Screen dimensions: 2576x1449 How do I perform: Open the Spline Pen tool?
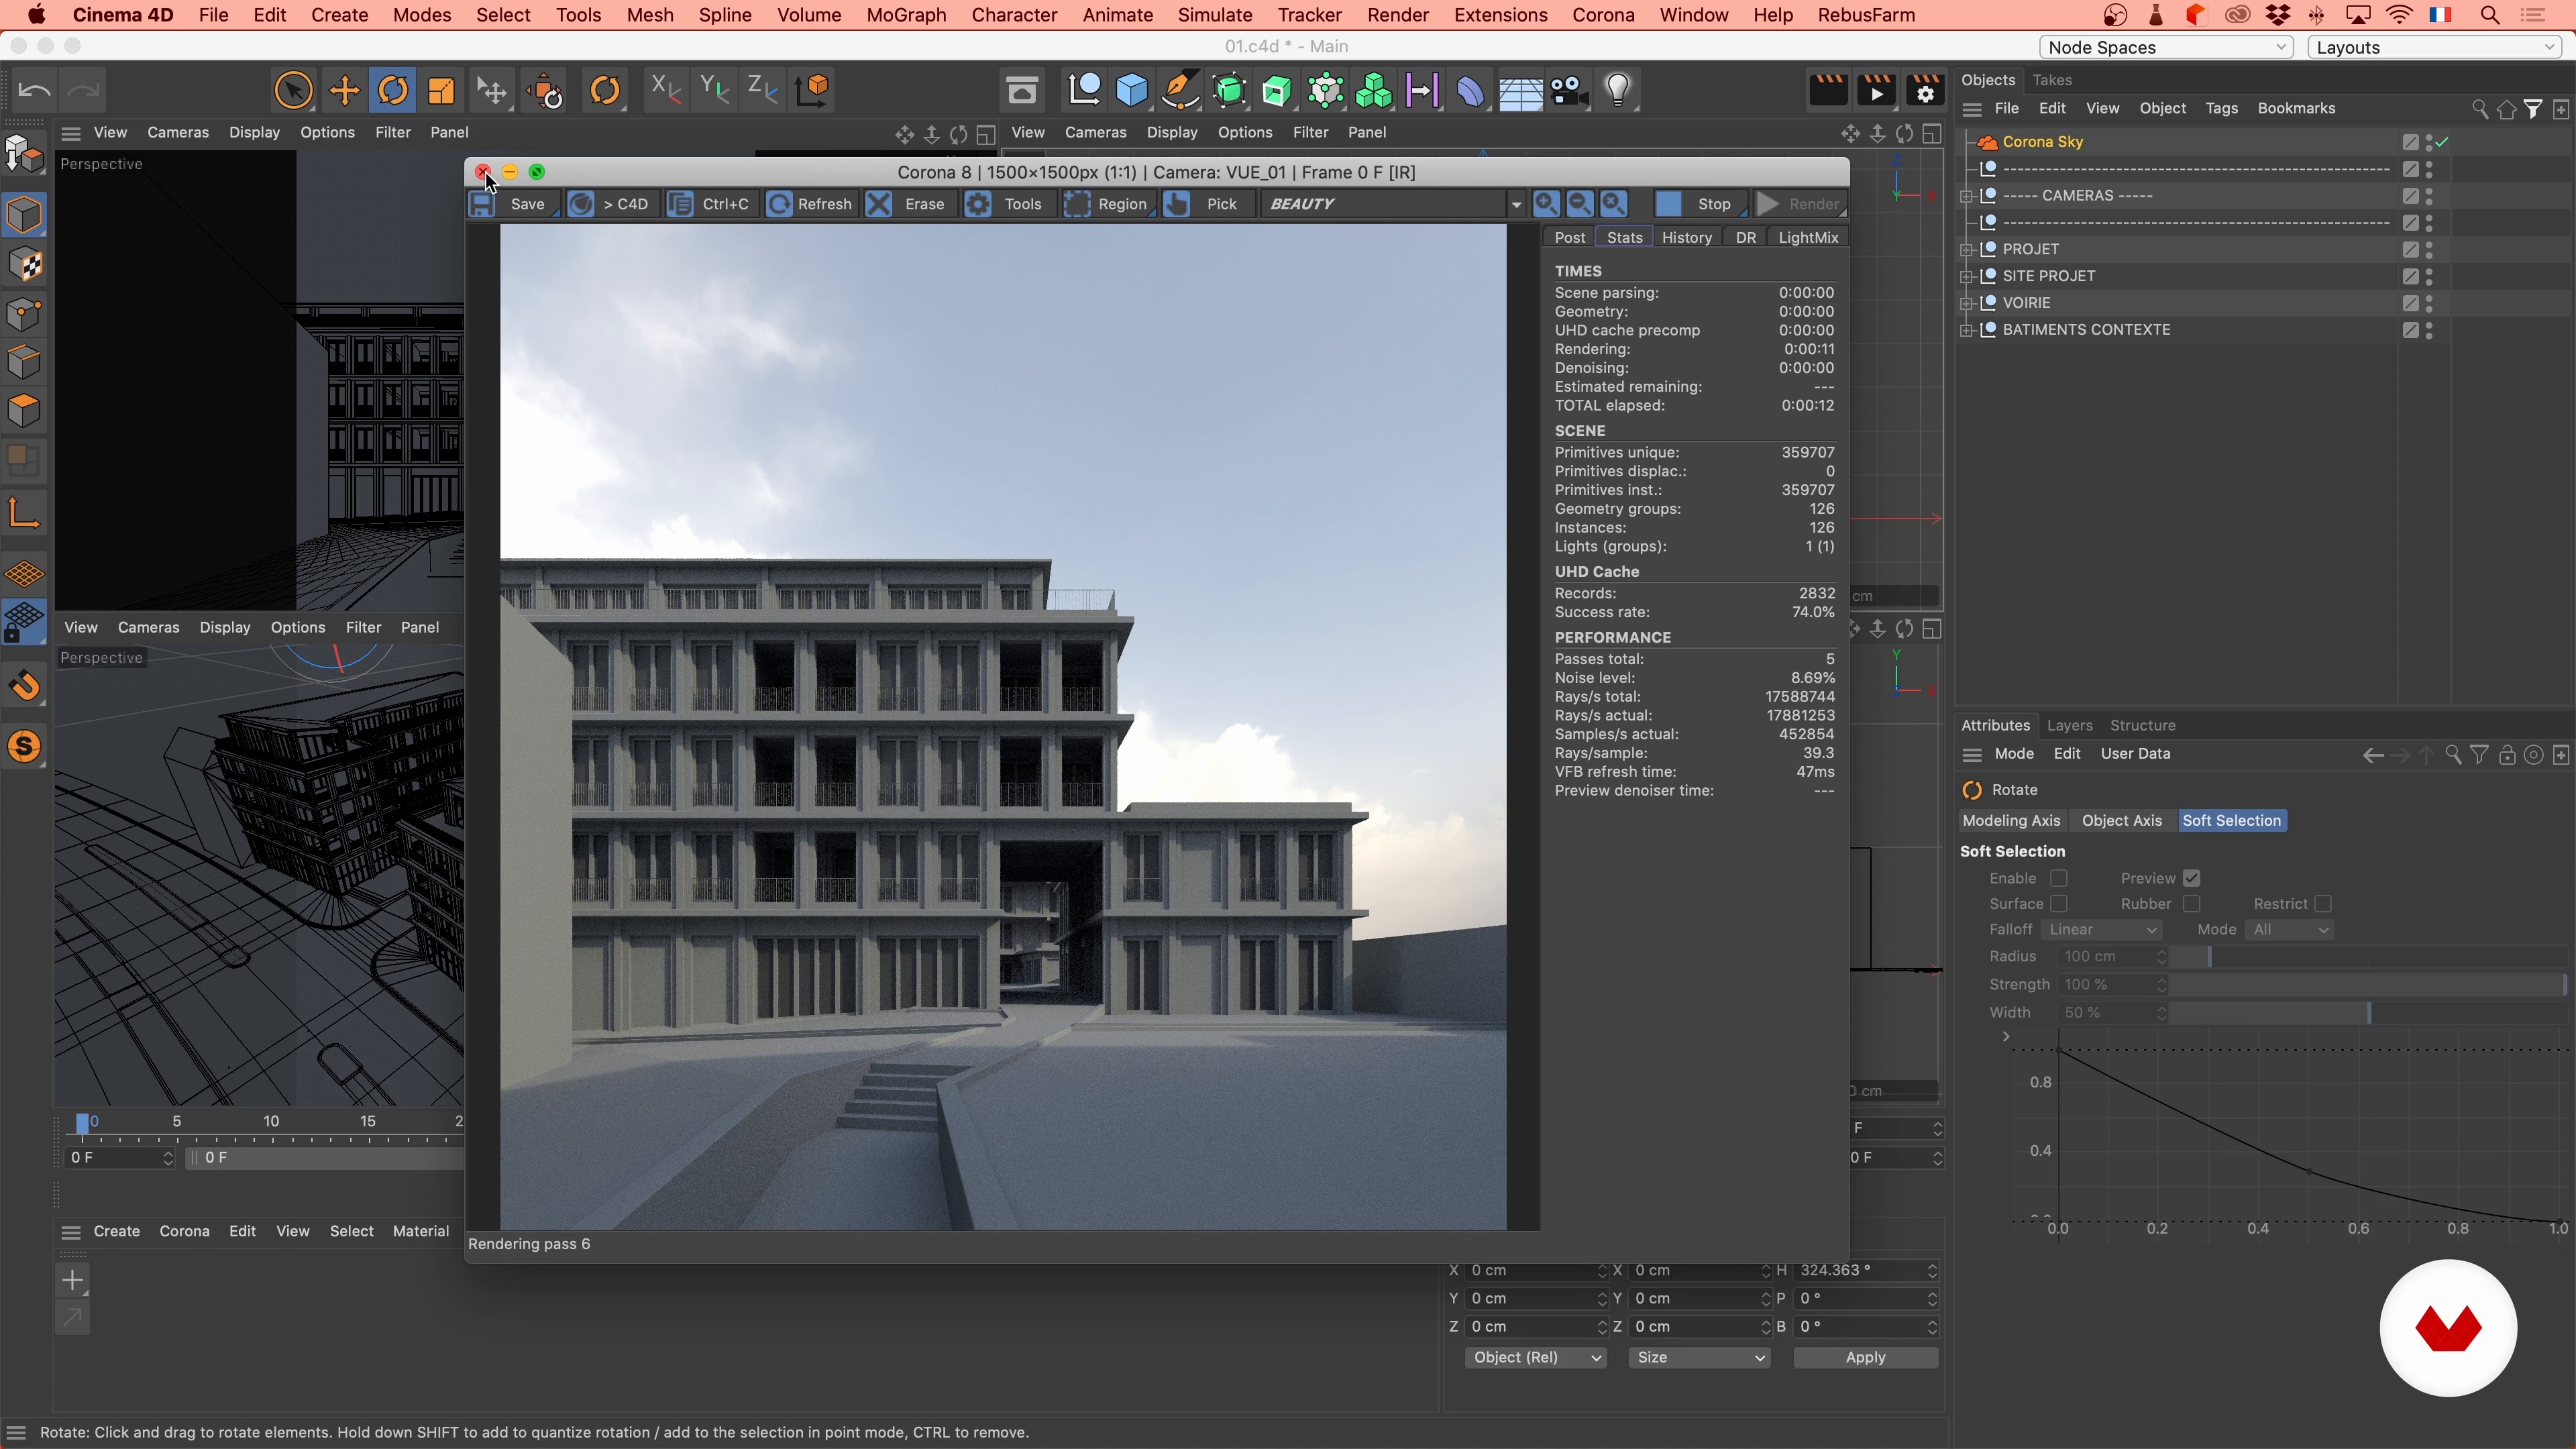tap(1181, 91)
